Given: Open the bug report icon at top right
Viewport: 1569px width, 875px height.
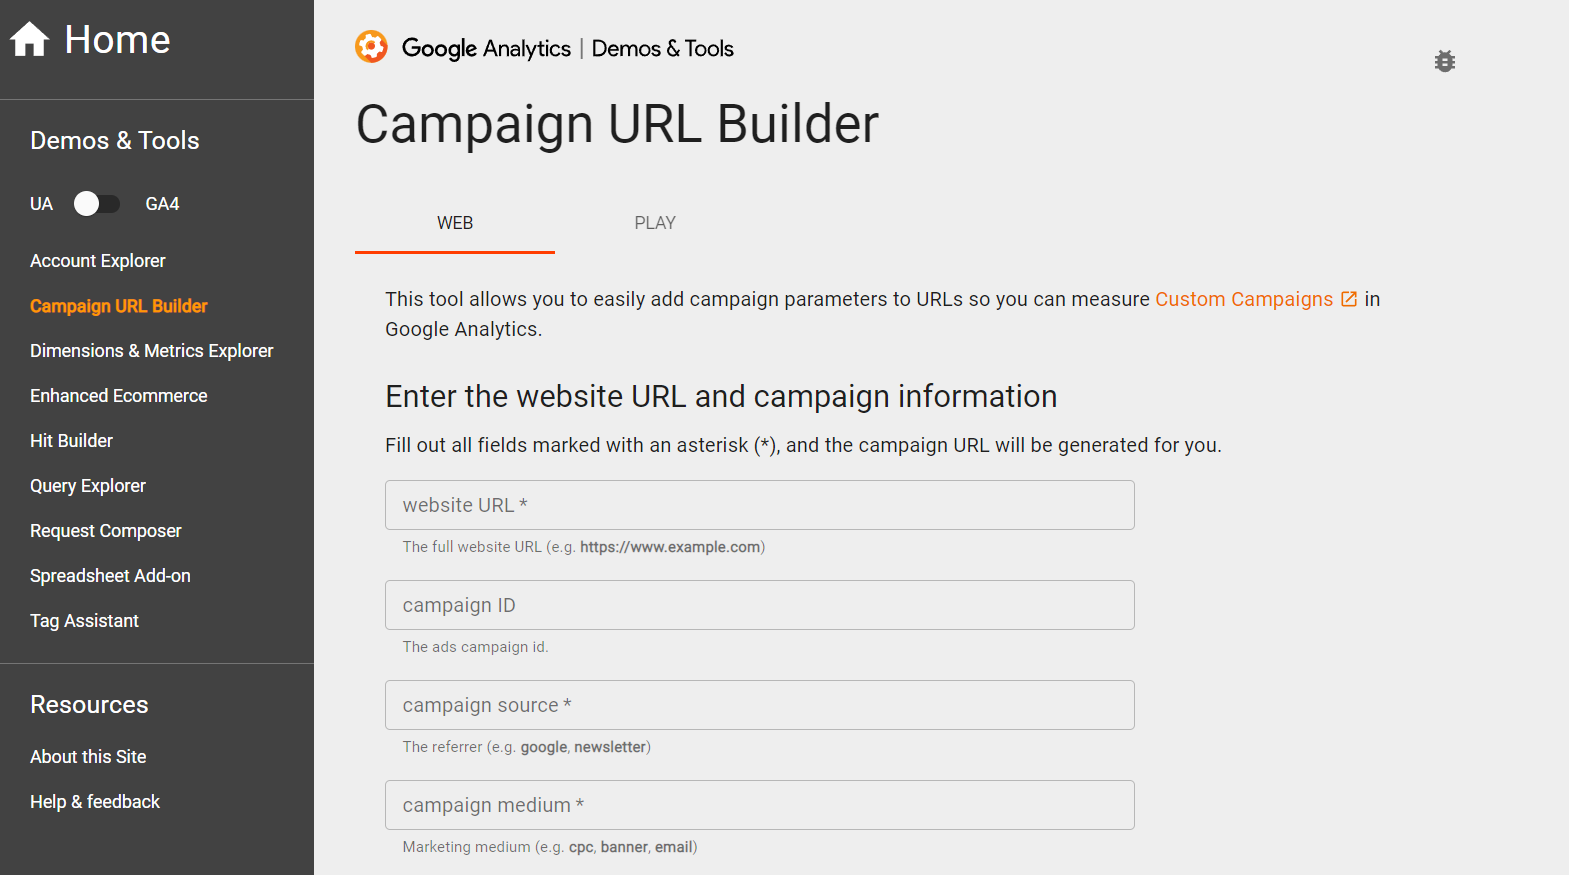Looking at the screenshot, I should (x=1445, y=61).
